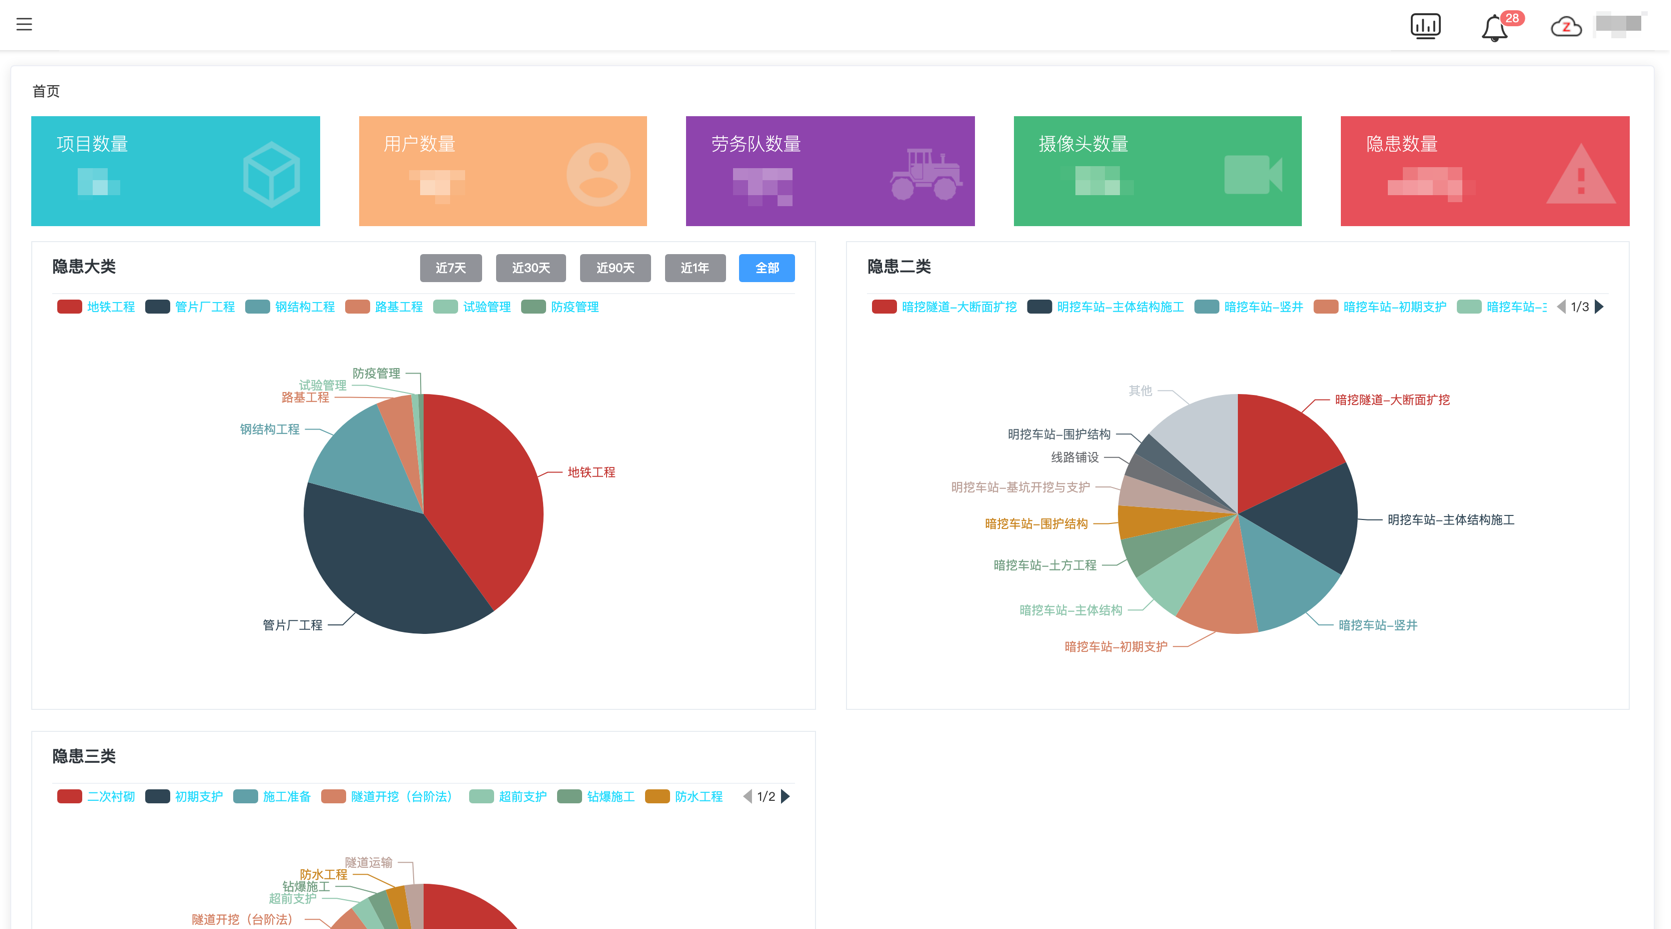Select the 近90天 filter button
Screen dimensions: 1671x929
pyautogui.click(x=615, y=268)
